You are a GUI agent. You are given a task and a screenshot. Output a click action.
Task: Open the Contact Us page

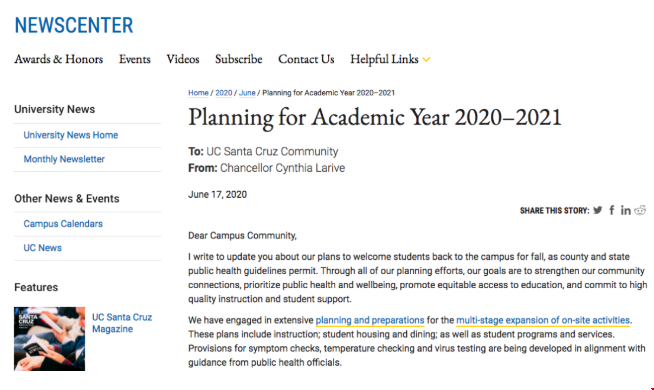coord(306,59)
